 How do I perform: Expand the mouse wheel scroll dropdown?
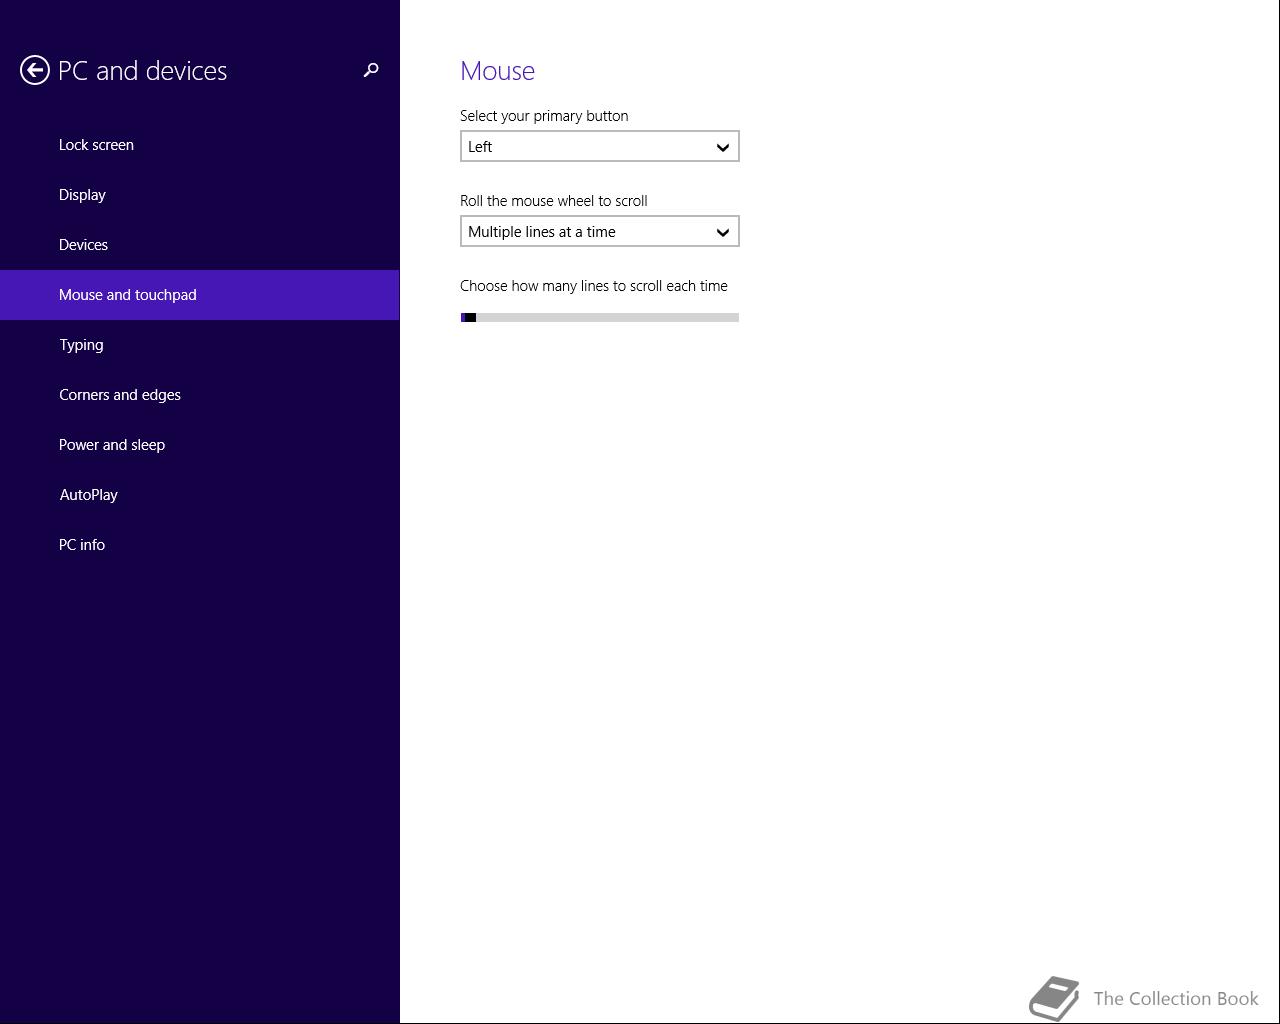[x=599, y=231]
